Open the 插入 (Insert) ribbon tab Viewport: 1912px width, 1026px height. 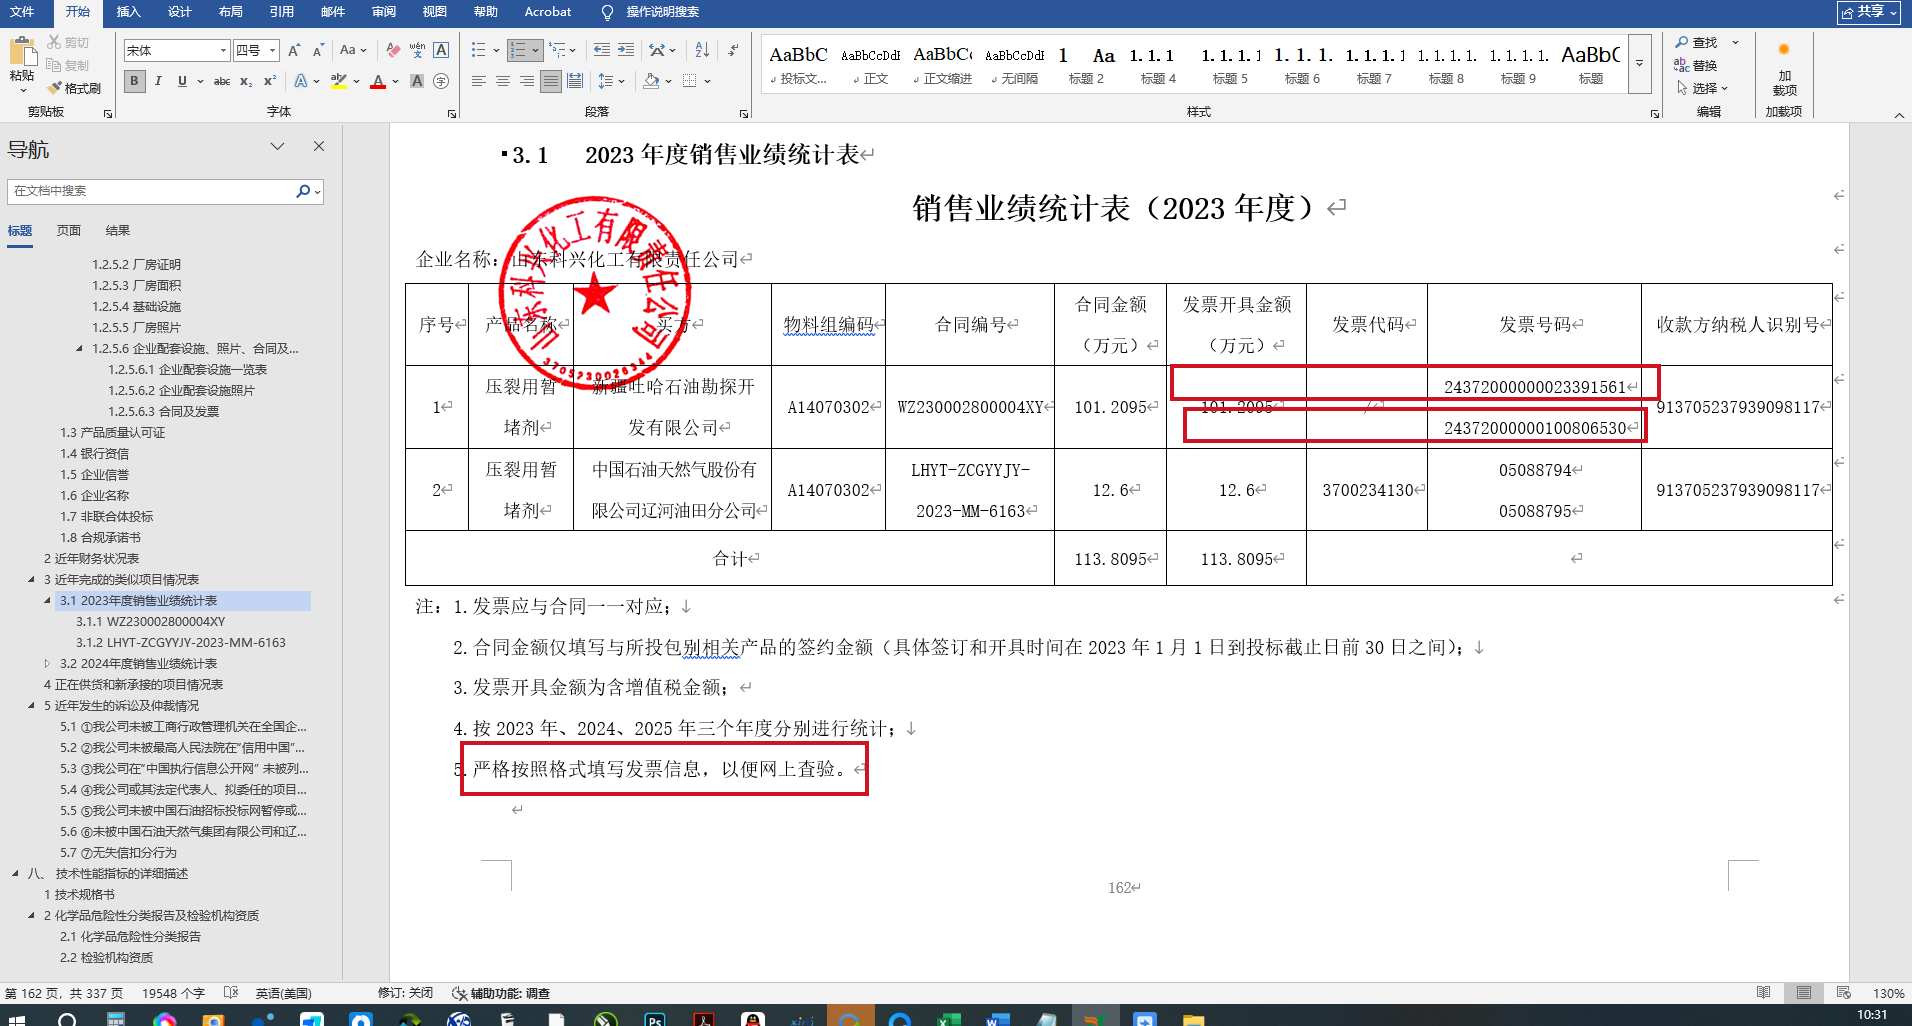click(128, 12)
